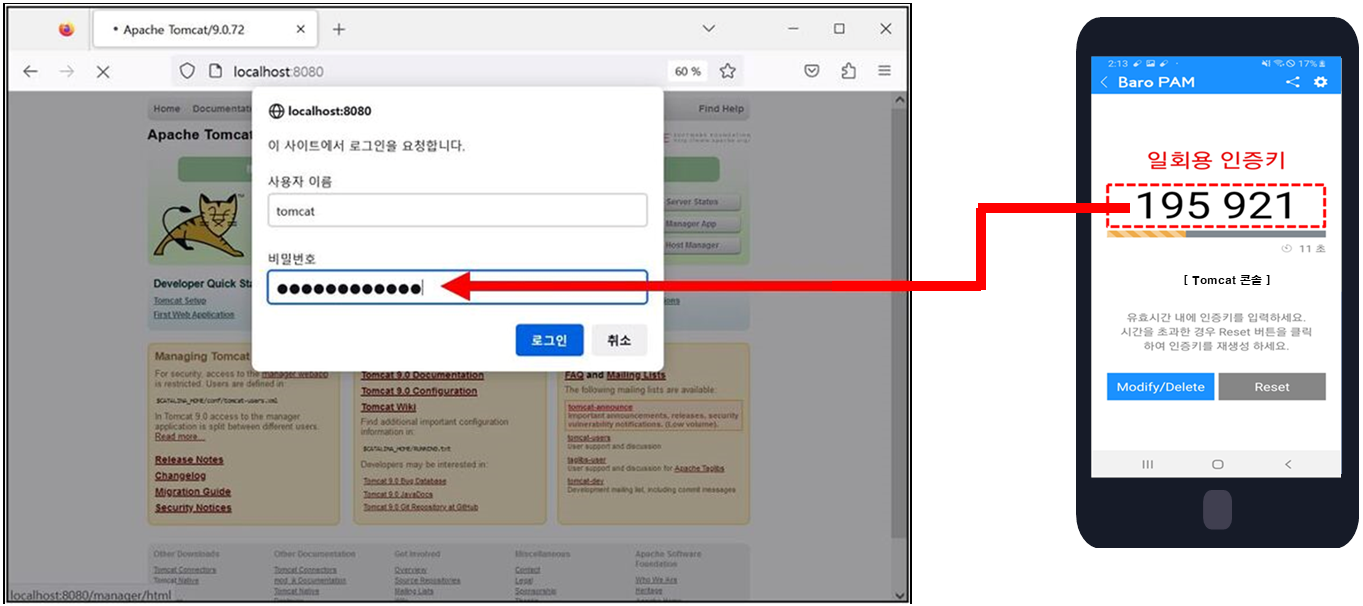Click the Home link in Tomcat nav
Screen dimensions: 1363x606
point(167,109)
